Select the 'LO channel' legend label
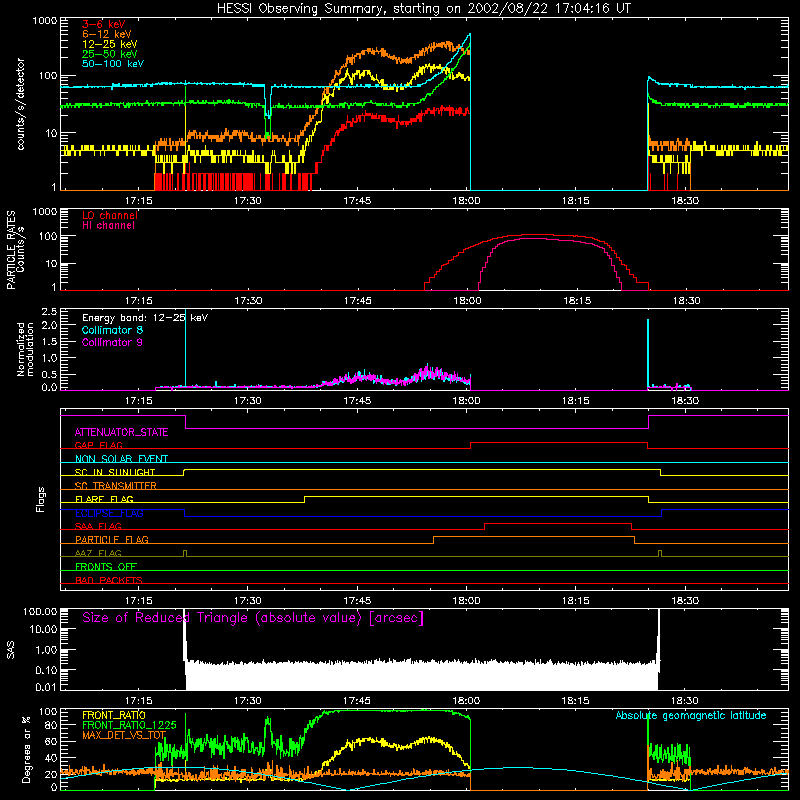800x800 pixels. pos(110,215)
